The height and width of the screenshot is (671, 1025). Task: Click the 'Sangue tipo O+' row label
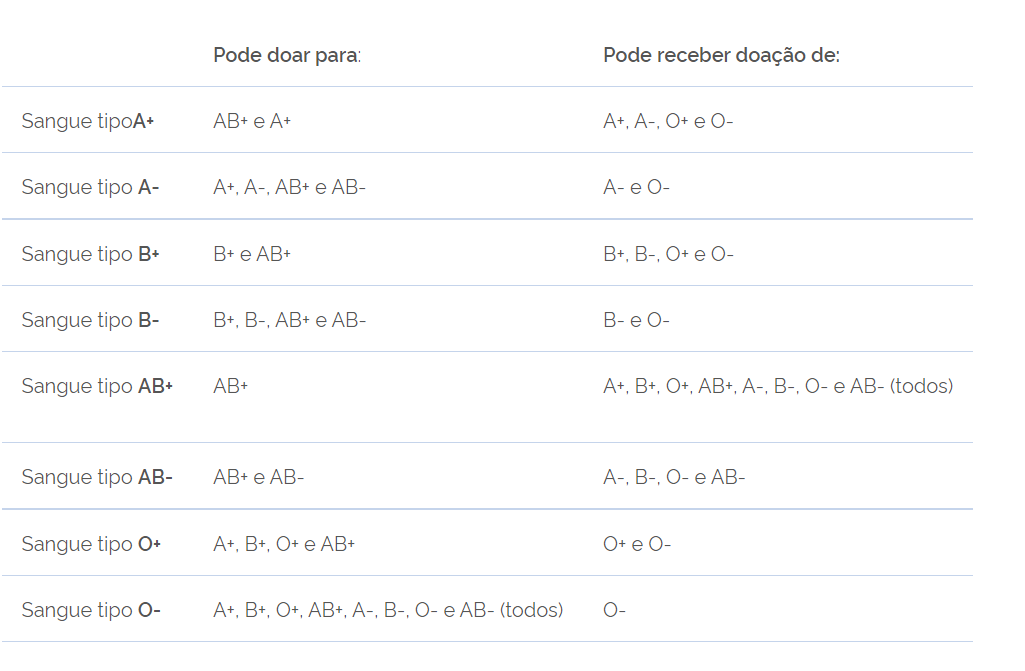91,544
